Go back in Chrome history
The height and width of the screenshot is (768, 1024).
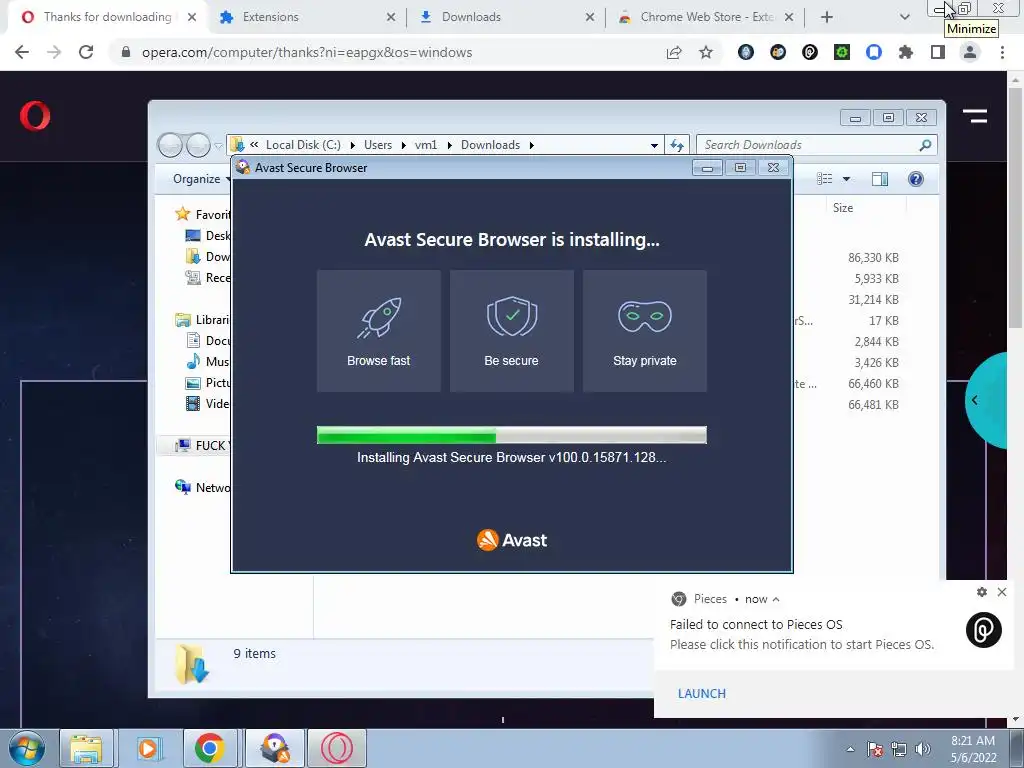point(22,52)
